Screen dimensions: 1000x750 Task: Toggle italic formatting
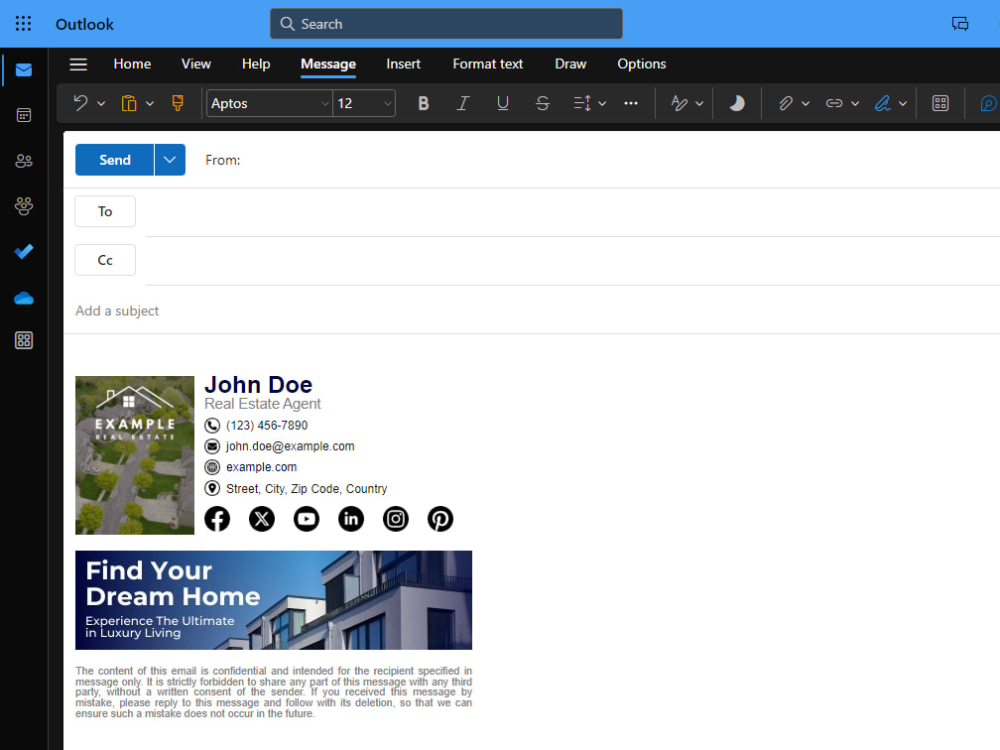pos(463,103)
